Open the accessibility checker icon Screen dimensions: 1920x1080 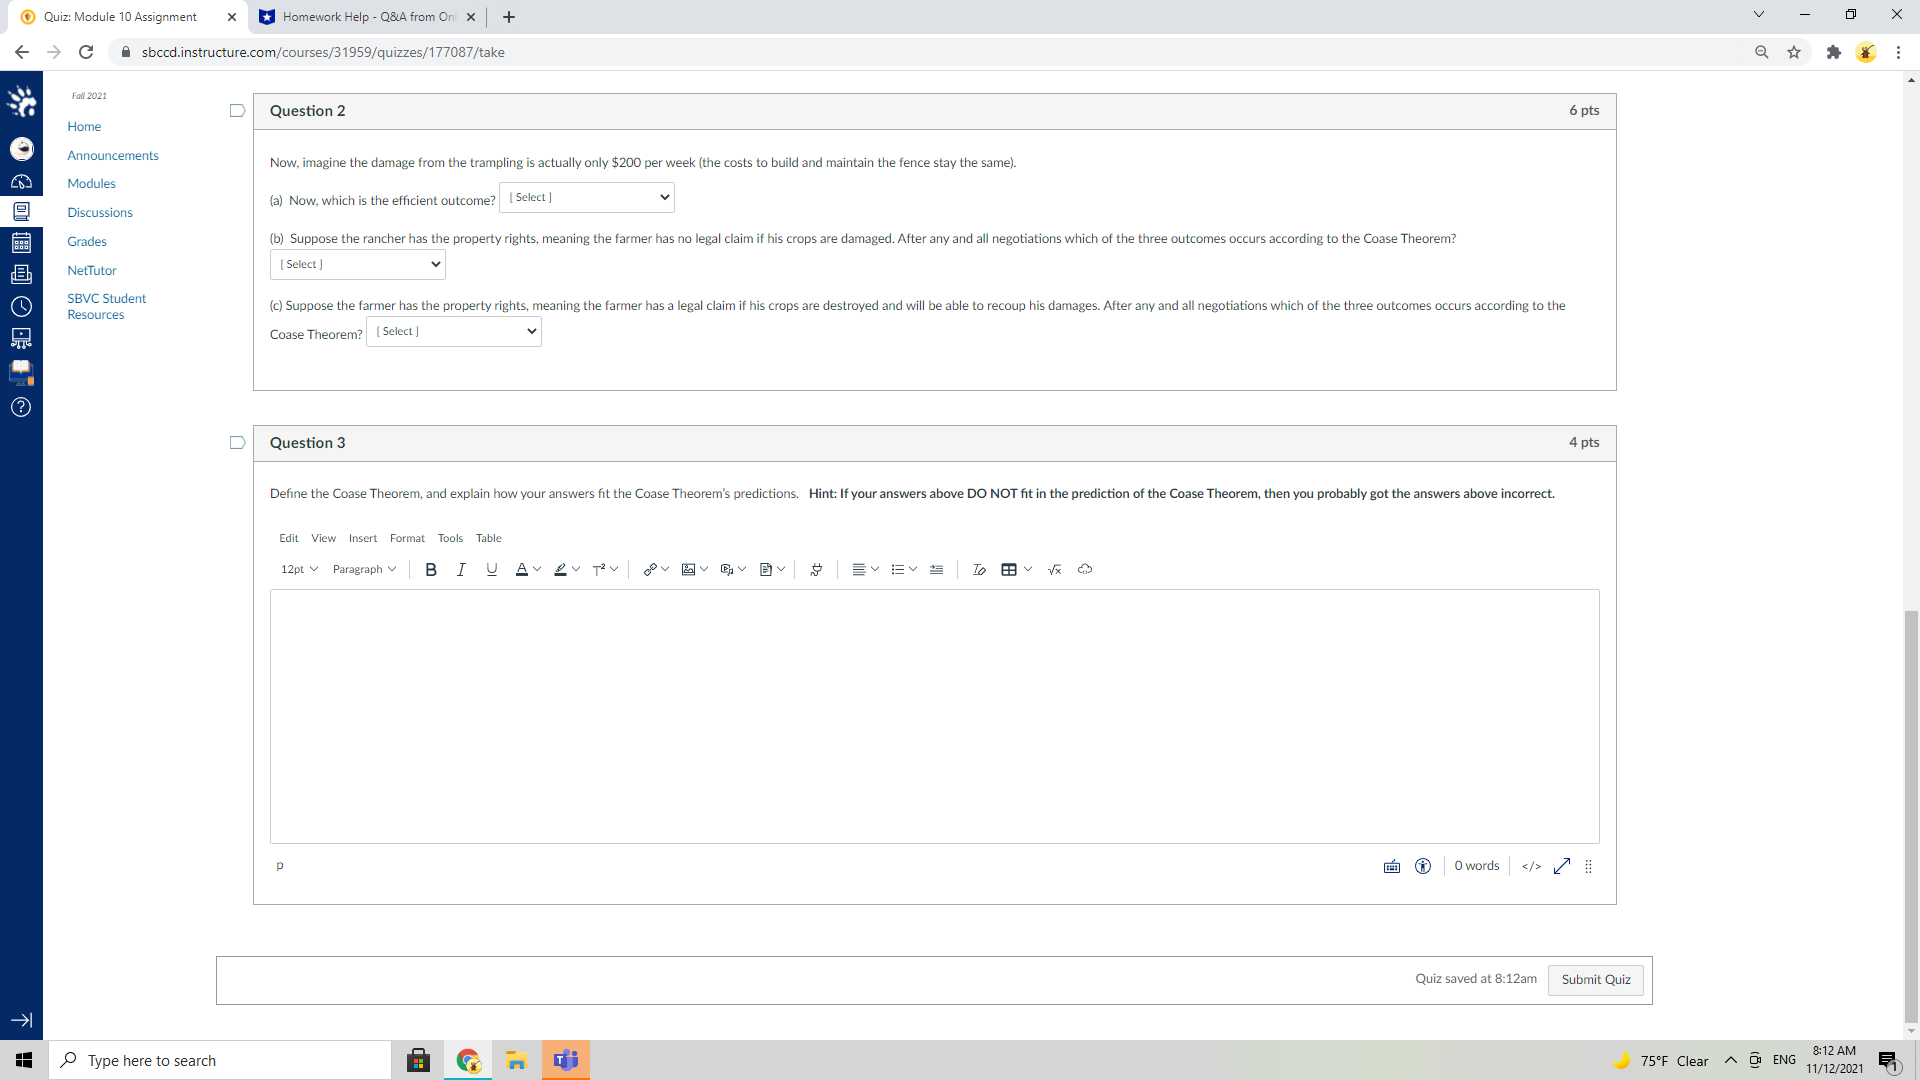point(1423,866)
